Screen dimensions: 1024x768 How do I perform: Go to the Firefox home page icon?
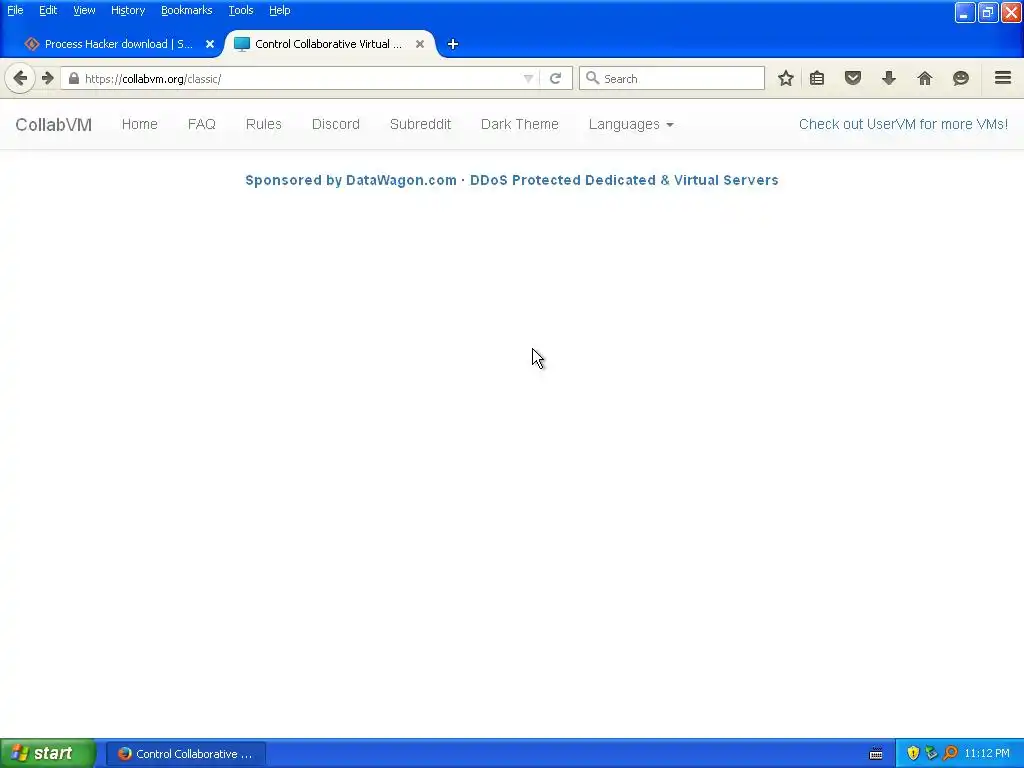(925, 78)
